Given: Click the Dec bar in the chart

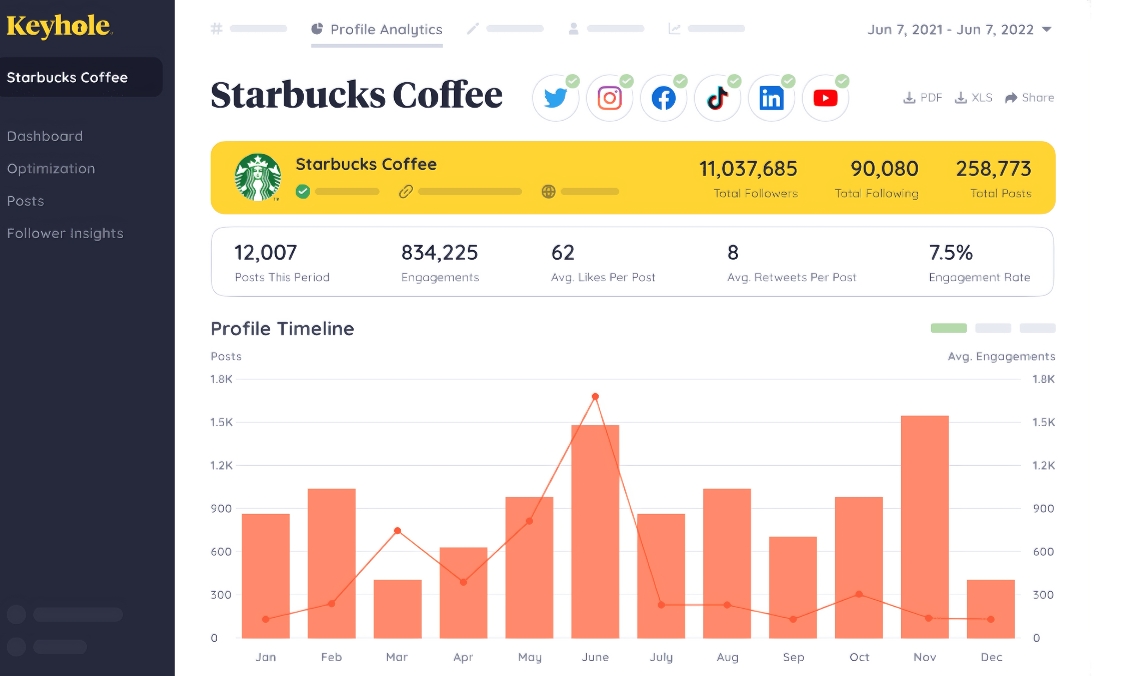Looking at the screenshot, I should click(990, 609).
